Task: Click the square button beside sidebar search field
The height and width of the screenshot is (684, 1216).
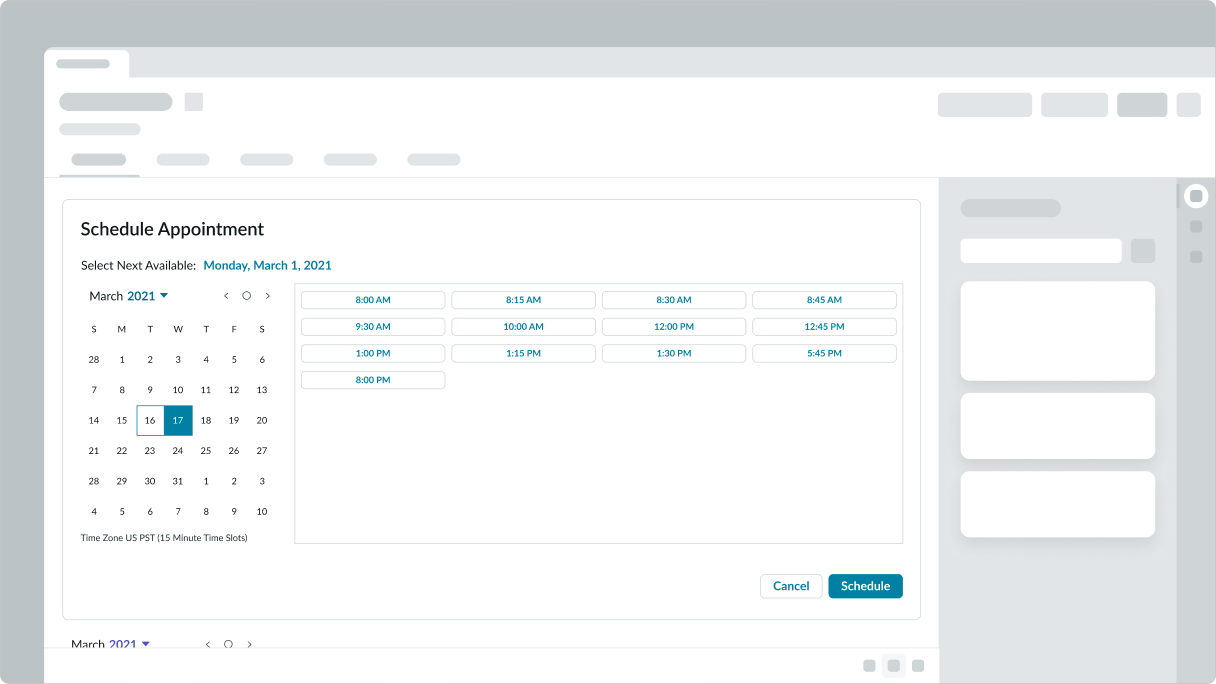Action: coord(1142,251)
